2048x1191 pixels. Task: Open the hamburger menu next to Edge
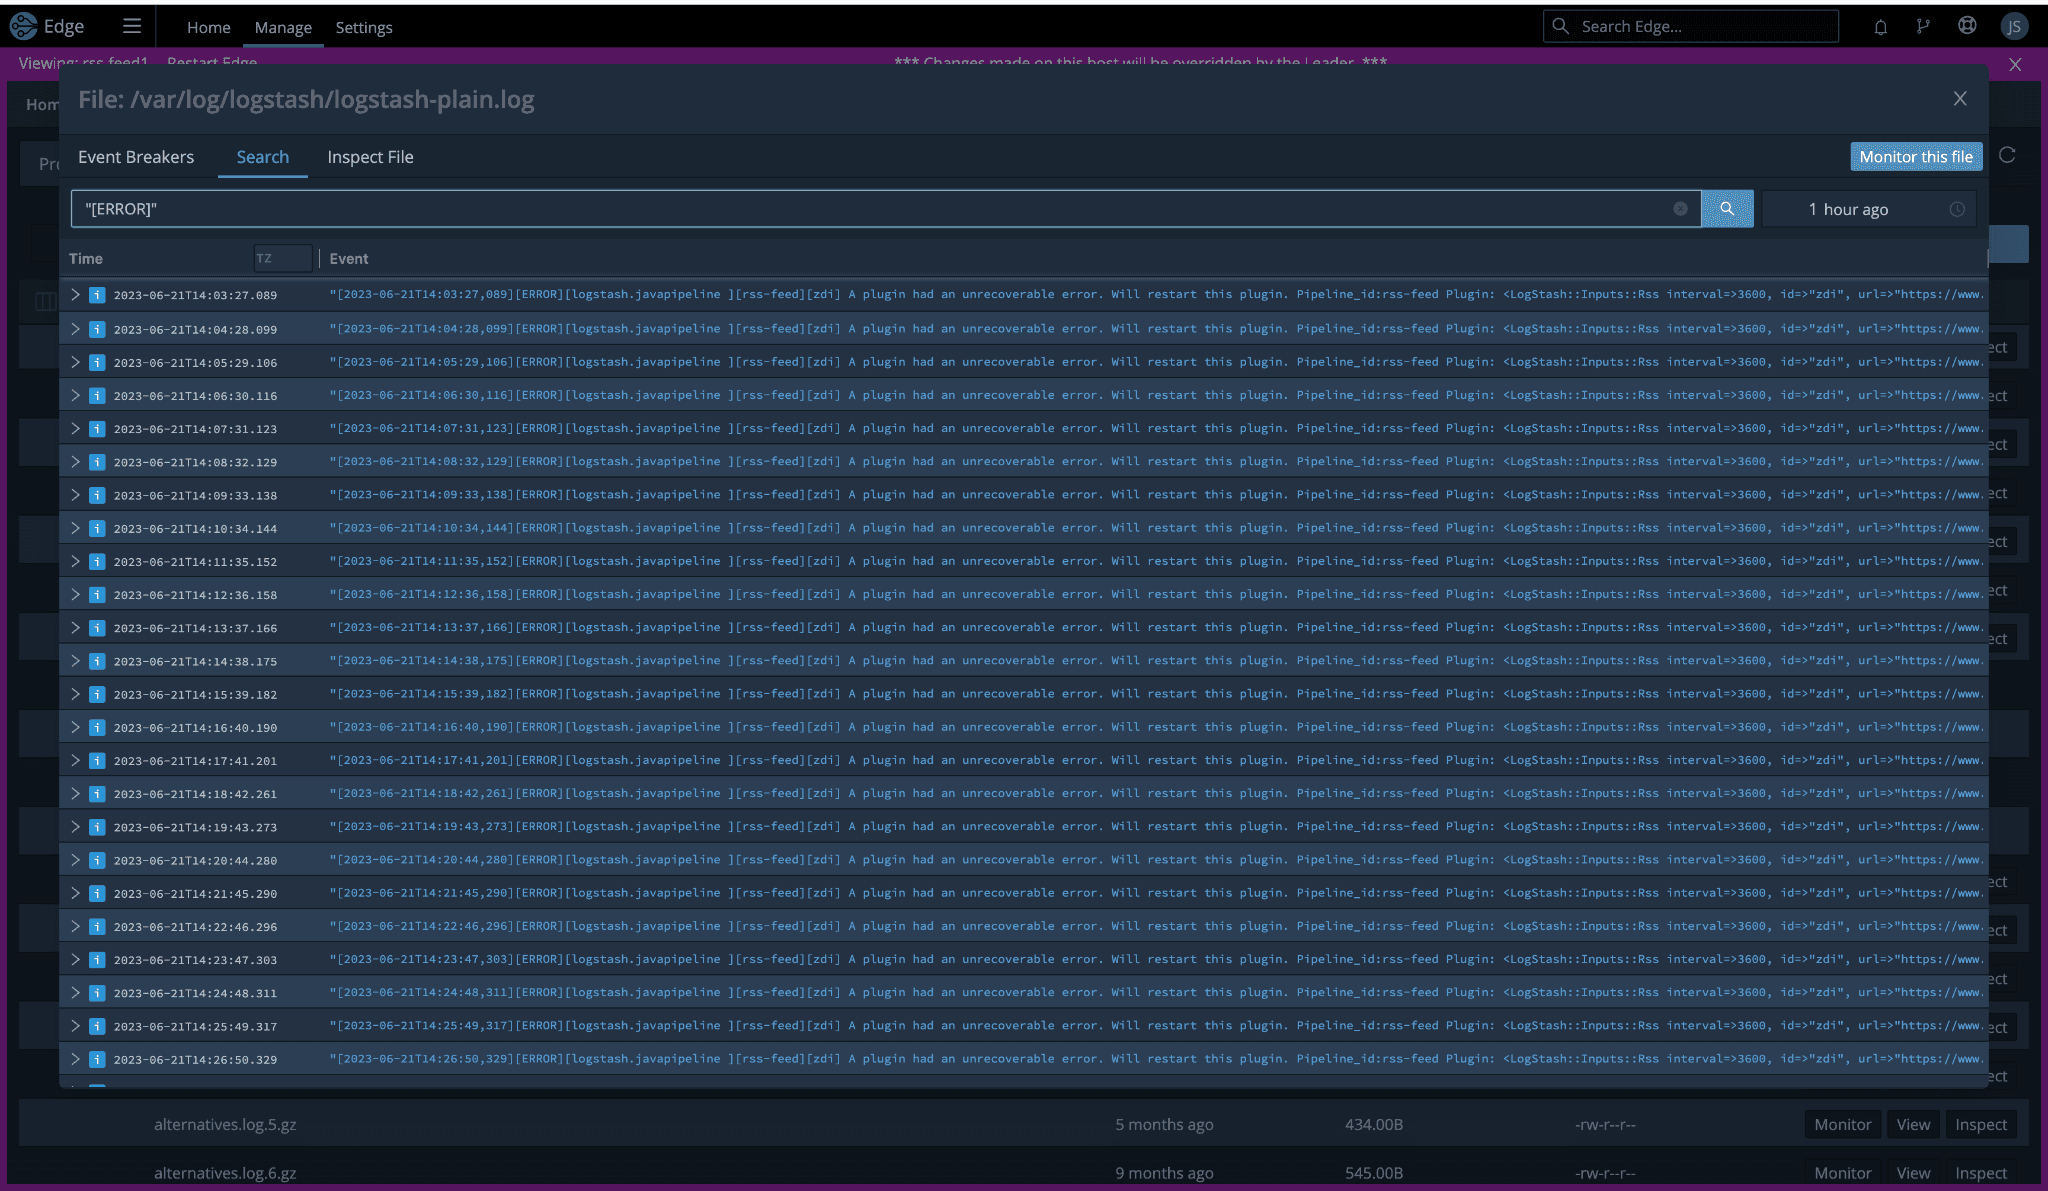click(x=132, y=27)
